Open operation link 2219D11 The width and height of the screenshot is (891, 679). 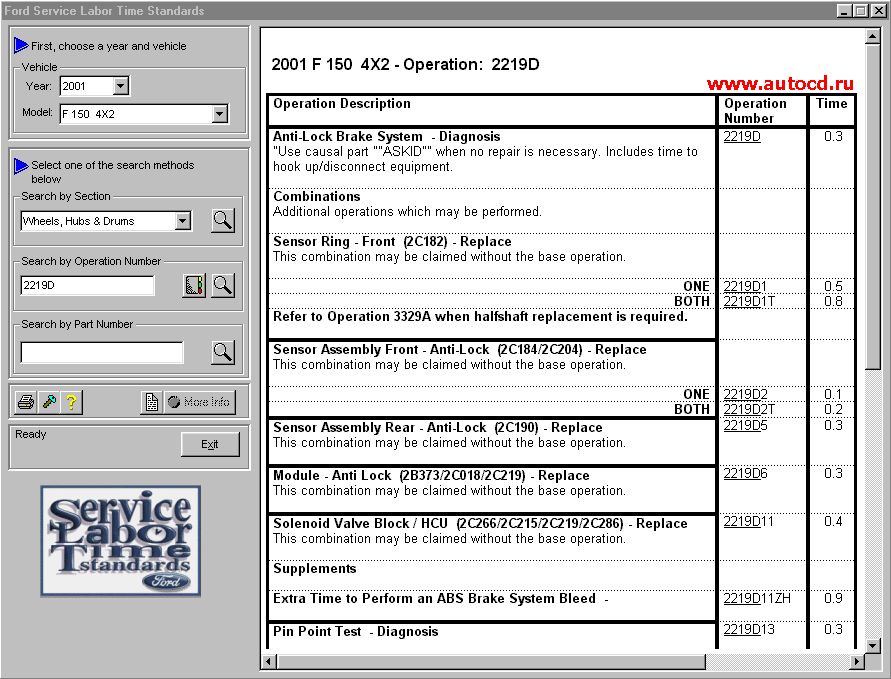coord(748,521)
